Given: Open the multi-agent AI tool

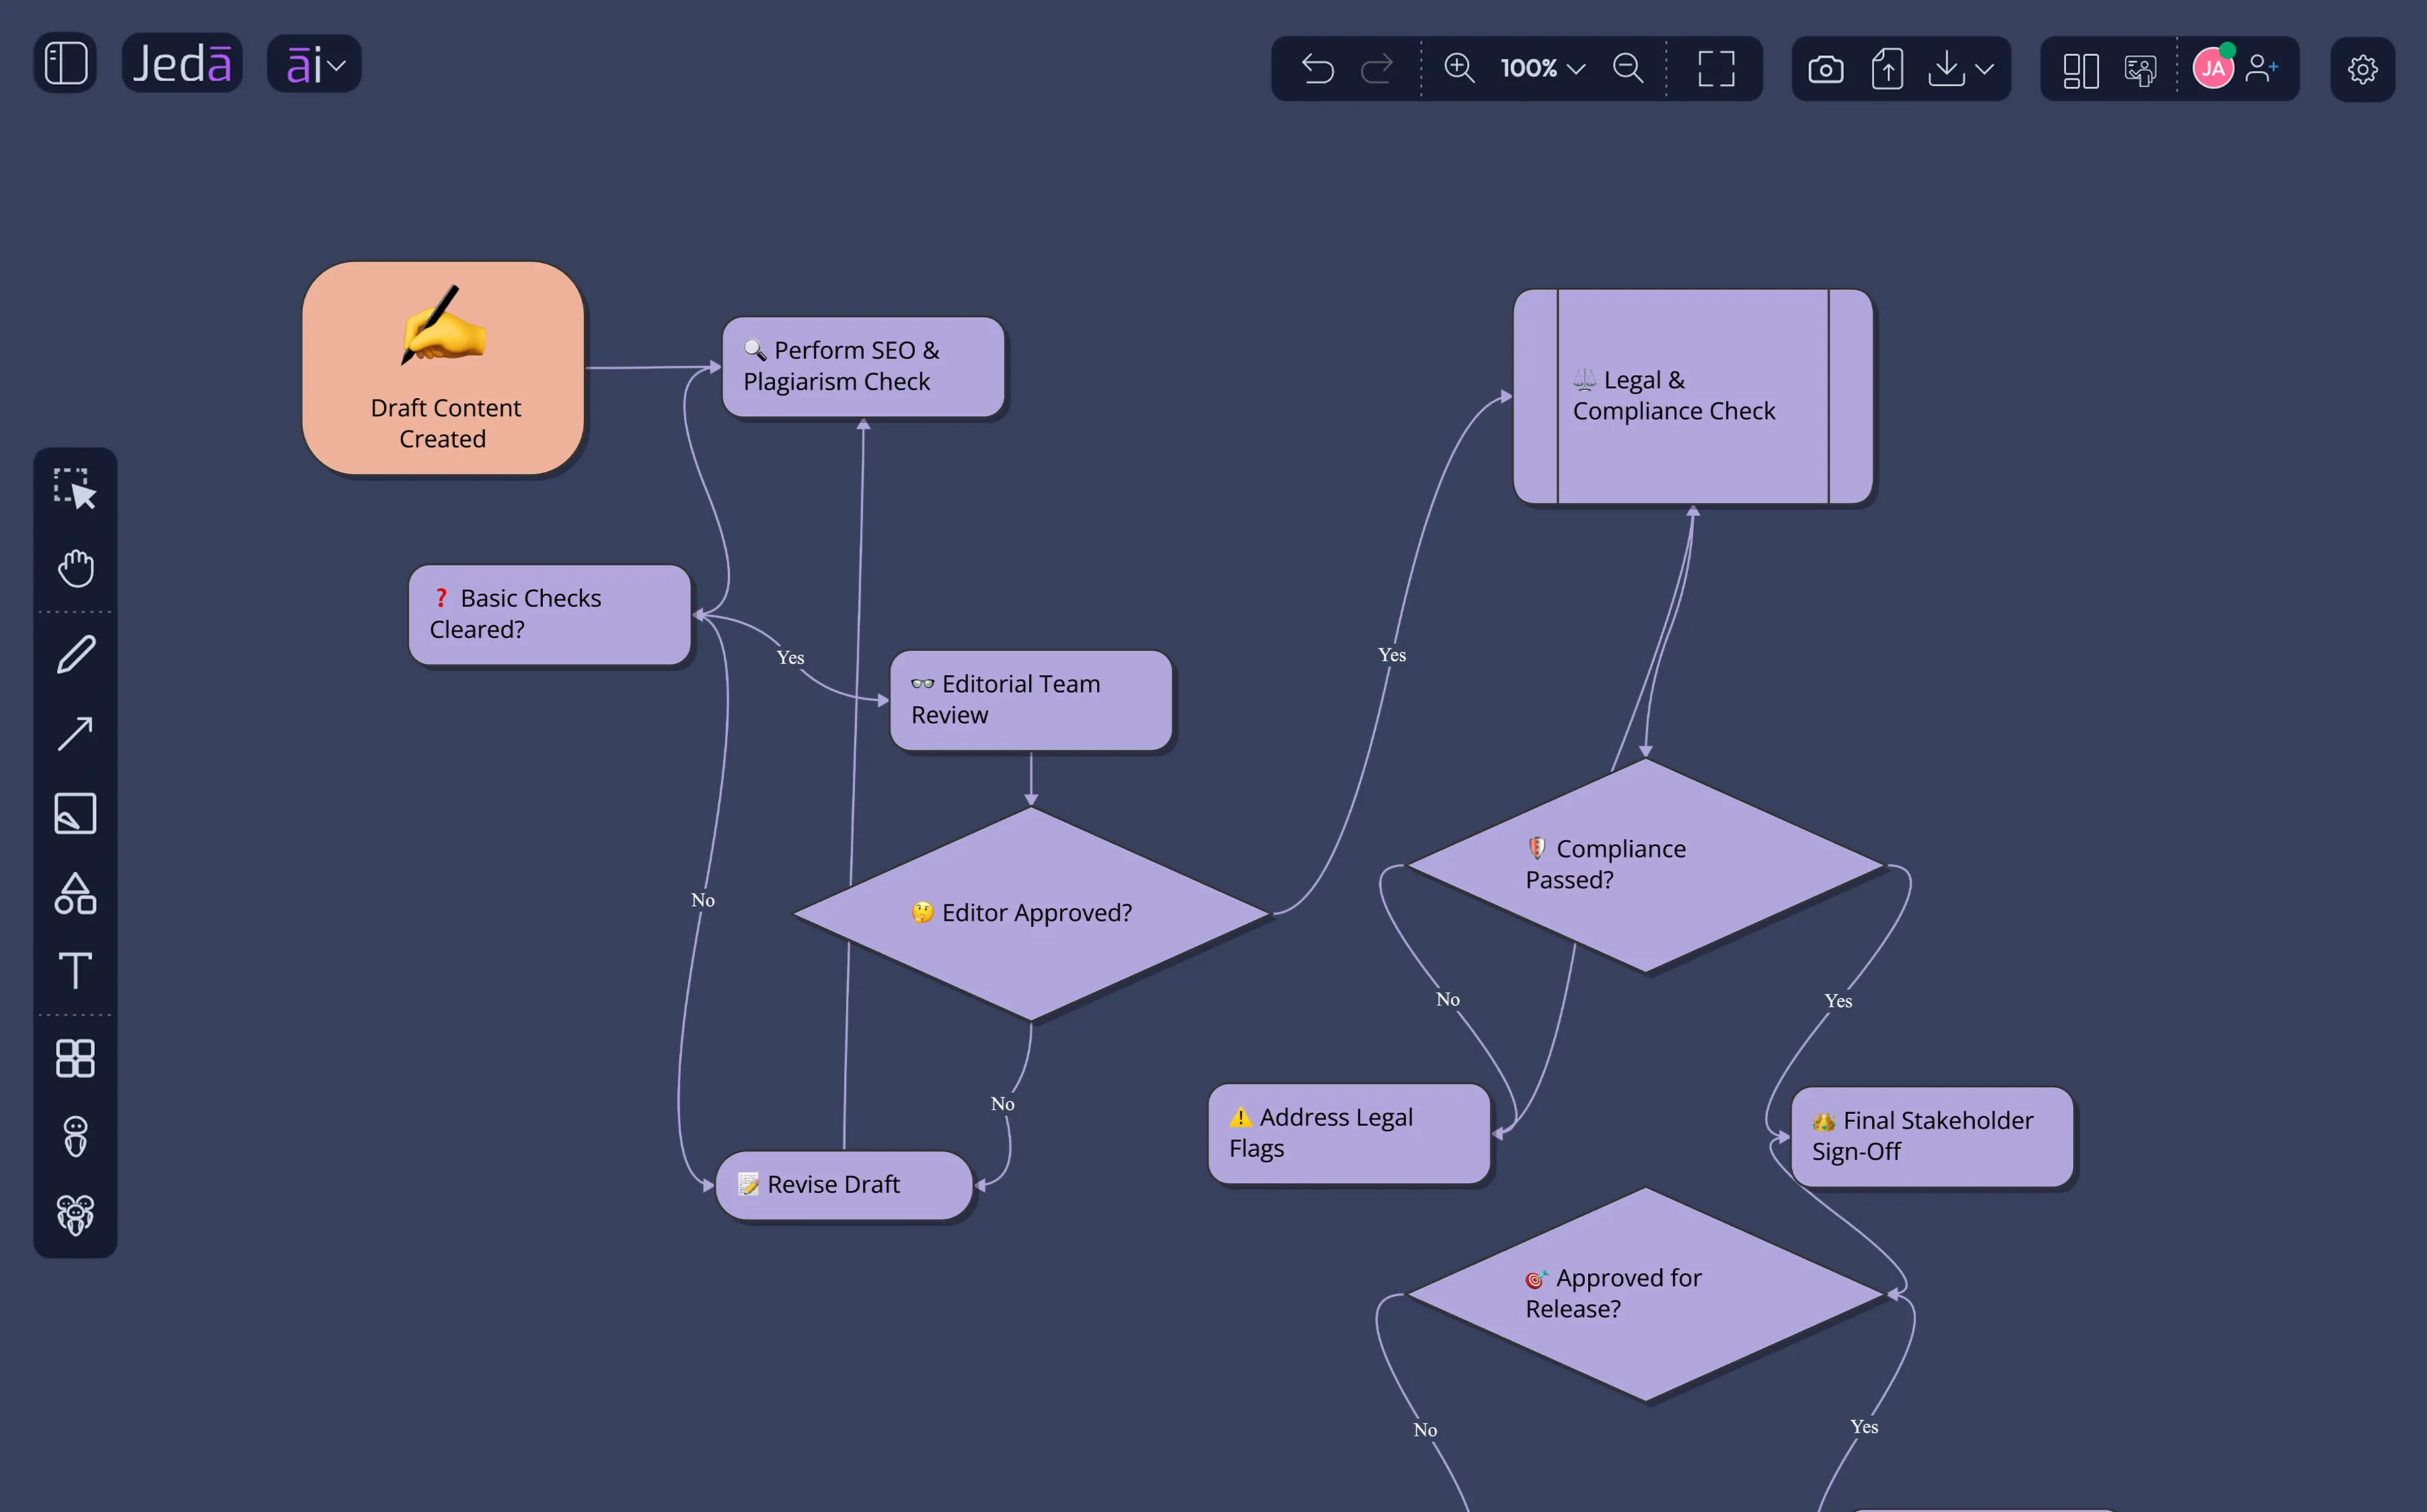Looking at the screenshot, I should point(75,1215).
